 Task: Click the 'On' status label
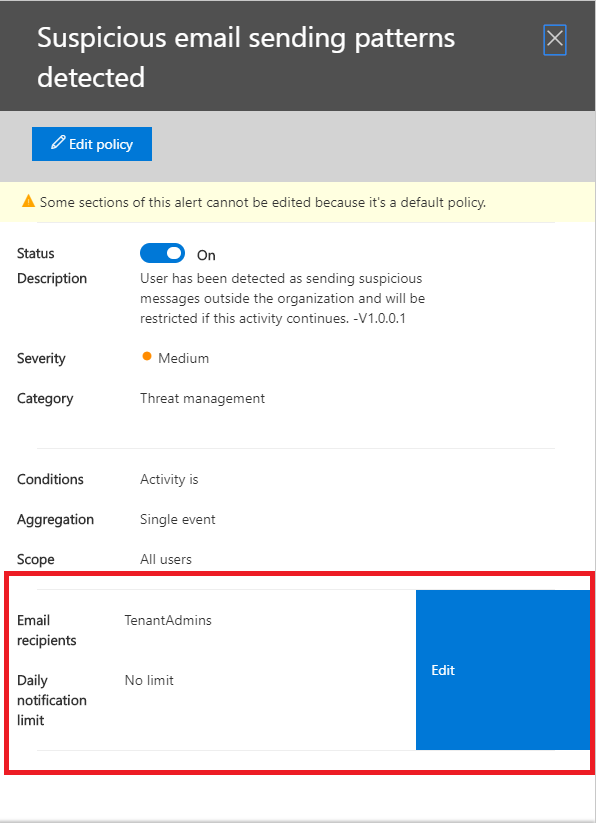pos(206,256)
